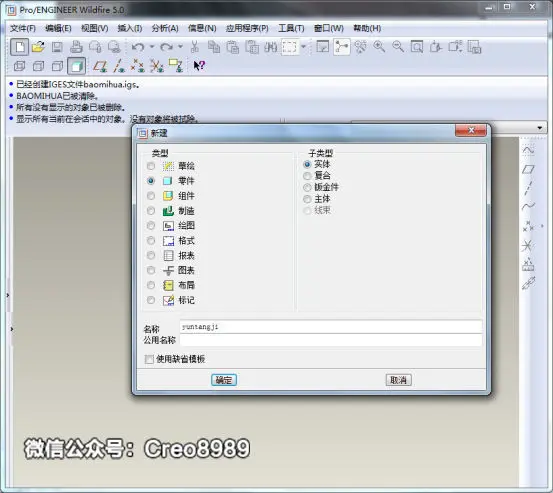Viewport: 553px width, 493px height.
Task: Select the shaded display mode icon
Action: (77, 66)
